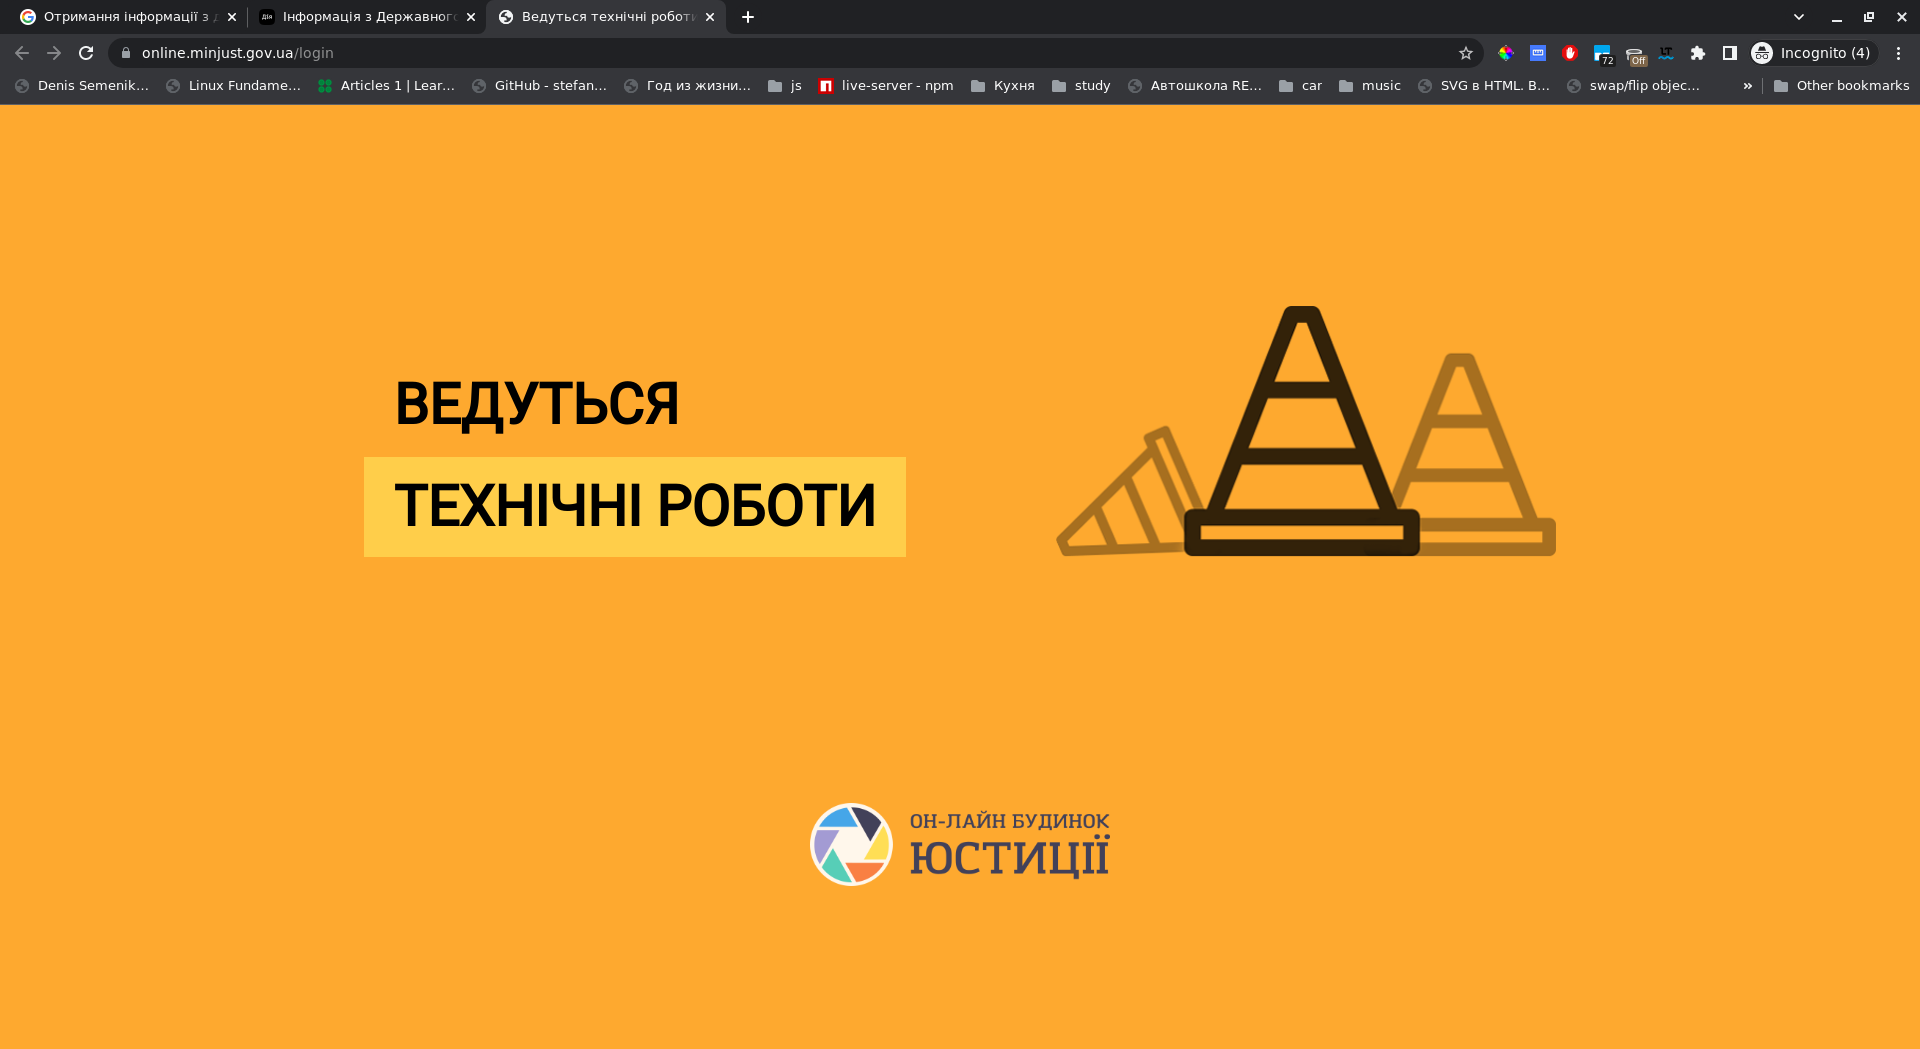Screen dimensions: 1920x1049
Task: Open the Chrome three-dot menu
Action: pos(1898,53)
